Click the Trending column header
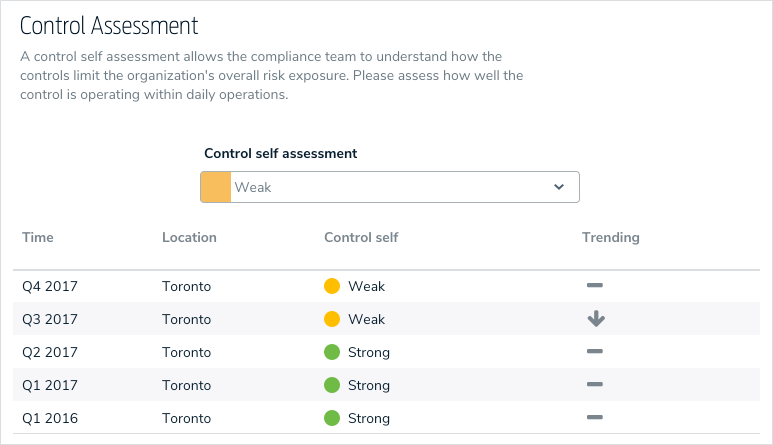Image resolution: width=773 pixels, height=445 pixels. (x=610, y=238)
